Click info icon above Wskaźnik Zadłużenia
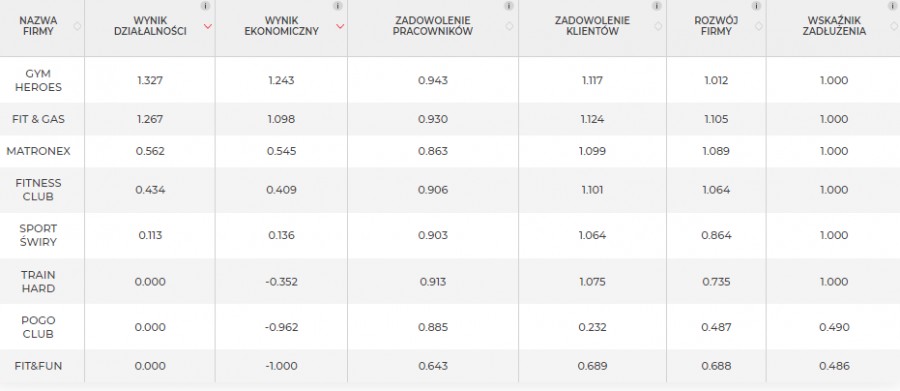The width and height of the screenshot is (900, 391). 893,6
